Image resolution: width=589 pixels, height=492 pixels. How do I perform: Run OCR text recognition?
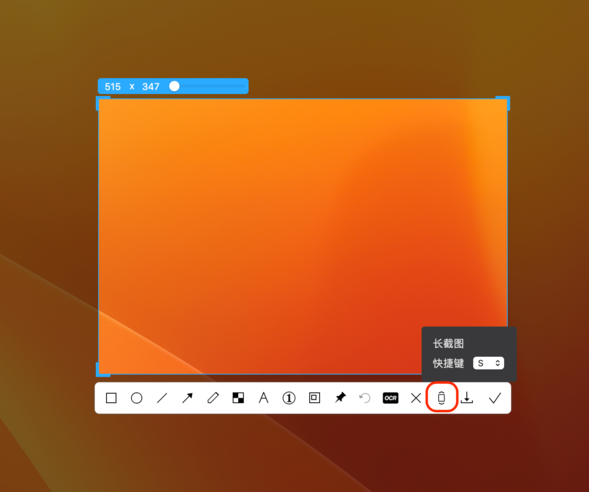390,398
